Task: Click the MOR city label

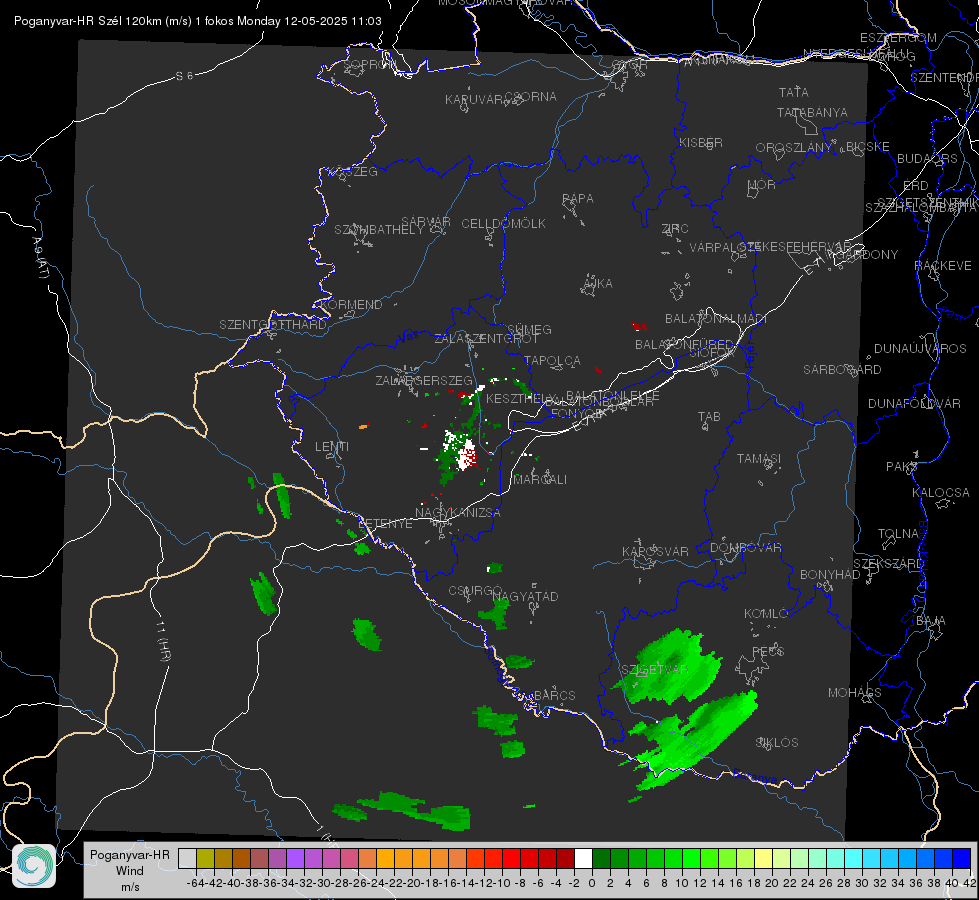Action: [x=762, y=184]
